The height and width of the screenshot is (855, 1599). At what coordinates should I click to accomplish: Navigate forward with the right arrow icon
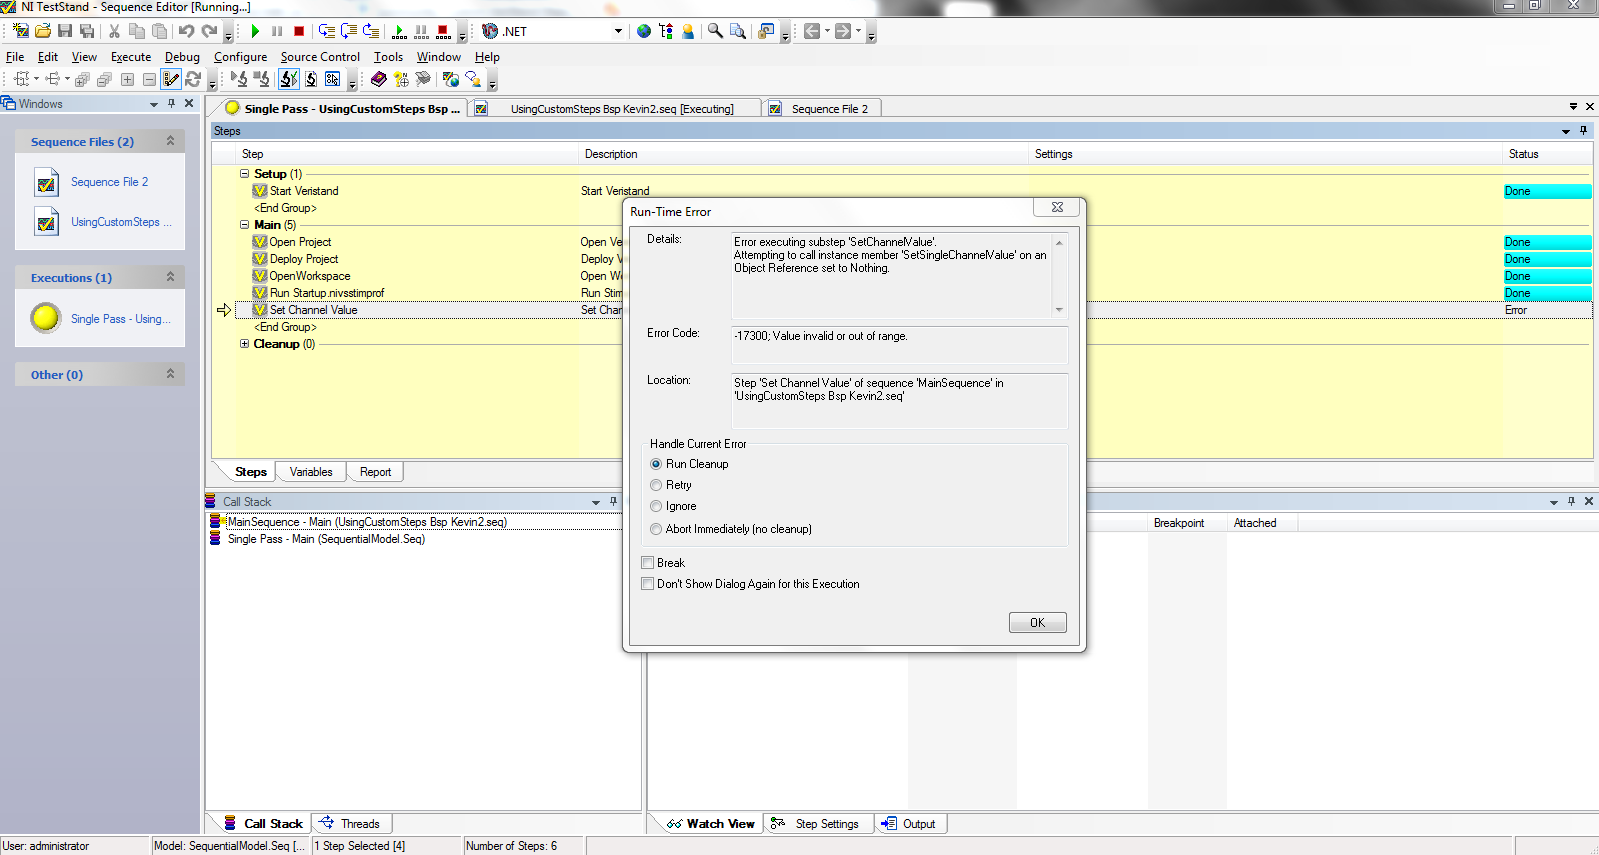click(x=843, y=31)
